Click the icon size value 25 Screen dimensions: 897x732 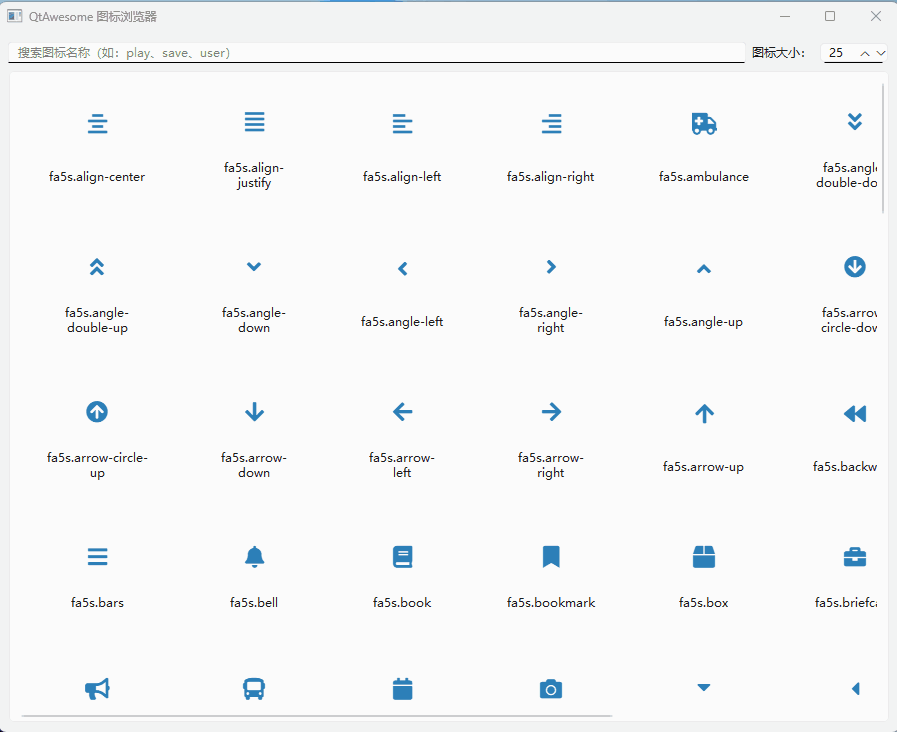pyautogui.click(x=836, y=53)
